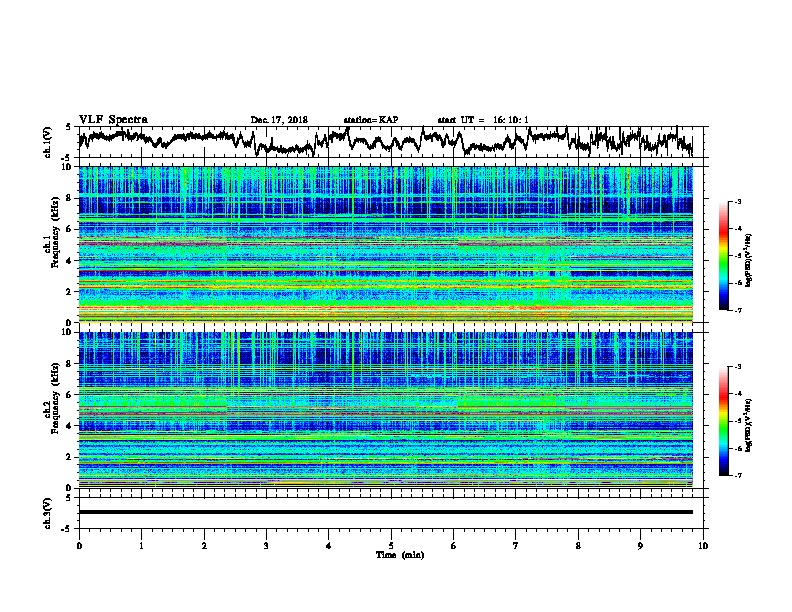This screenshot has width=792, height=612.
Task: Click time axis tick label "0"
Action: point(79,546)
